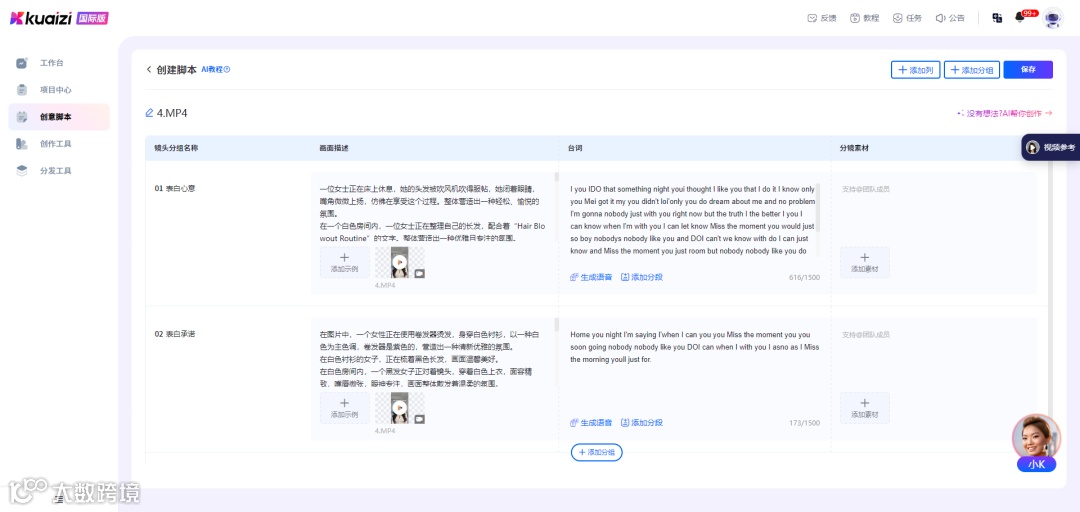Screen dimensions: 1080x512
Task: Click 添加分段 in row 02
Action: 642,422
